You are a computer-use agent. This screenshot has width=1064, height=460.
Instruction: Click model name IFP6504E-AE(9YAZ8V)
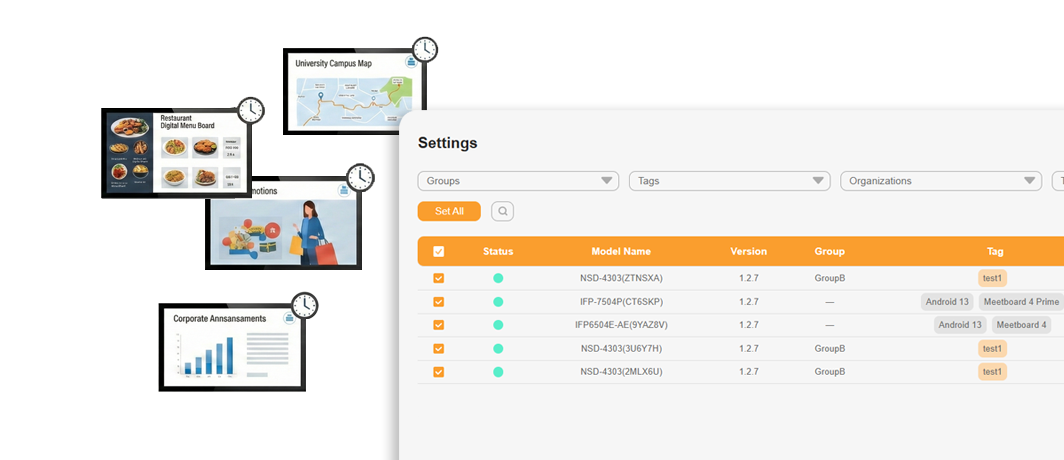(621, 325)
